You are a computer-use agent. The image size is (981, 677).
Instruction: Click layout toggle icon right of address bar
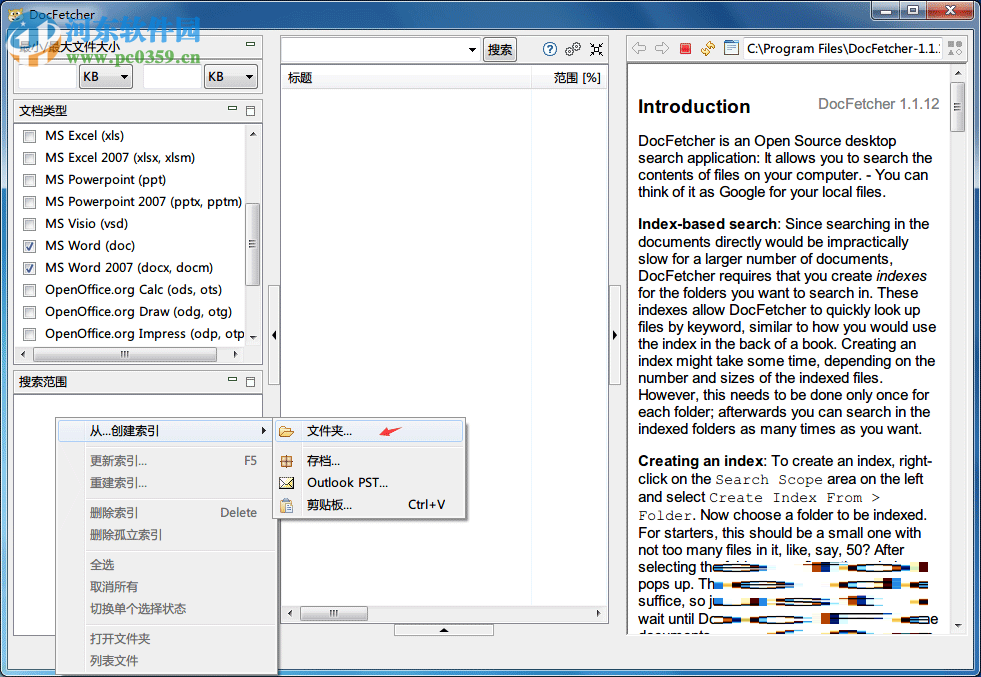[955, 48]
